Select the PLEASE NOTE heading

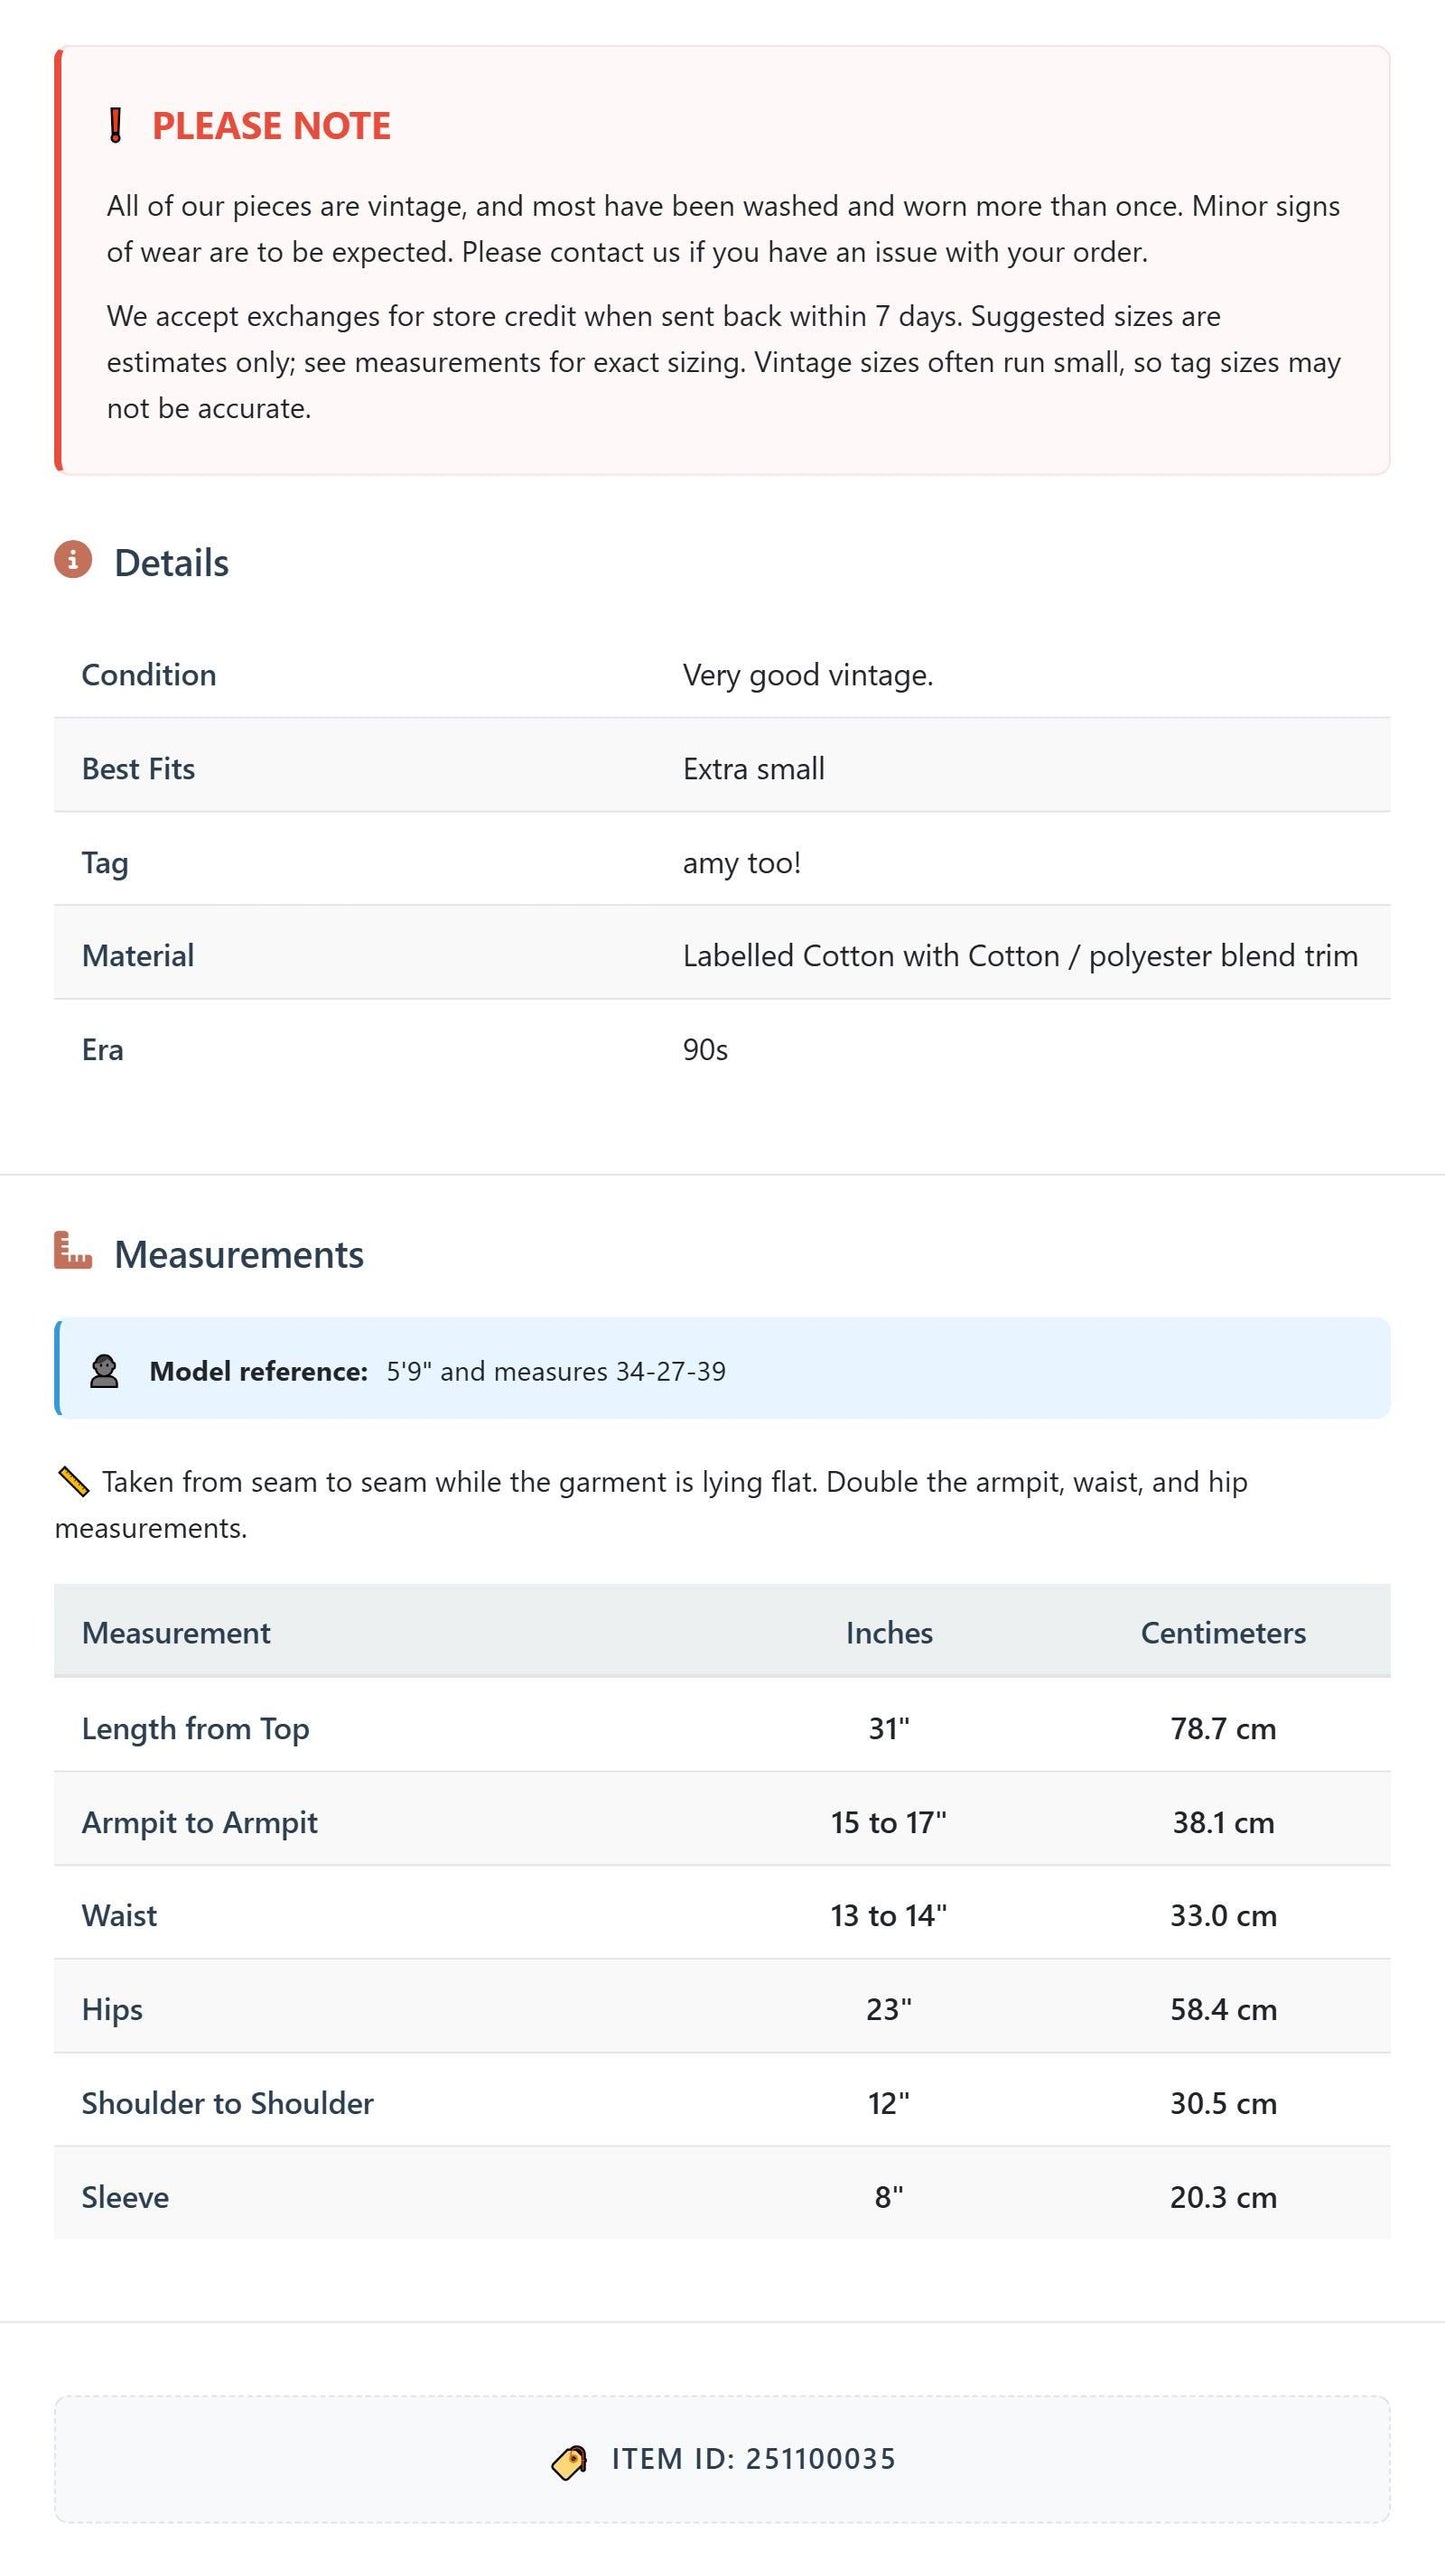(271, 126)
